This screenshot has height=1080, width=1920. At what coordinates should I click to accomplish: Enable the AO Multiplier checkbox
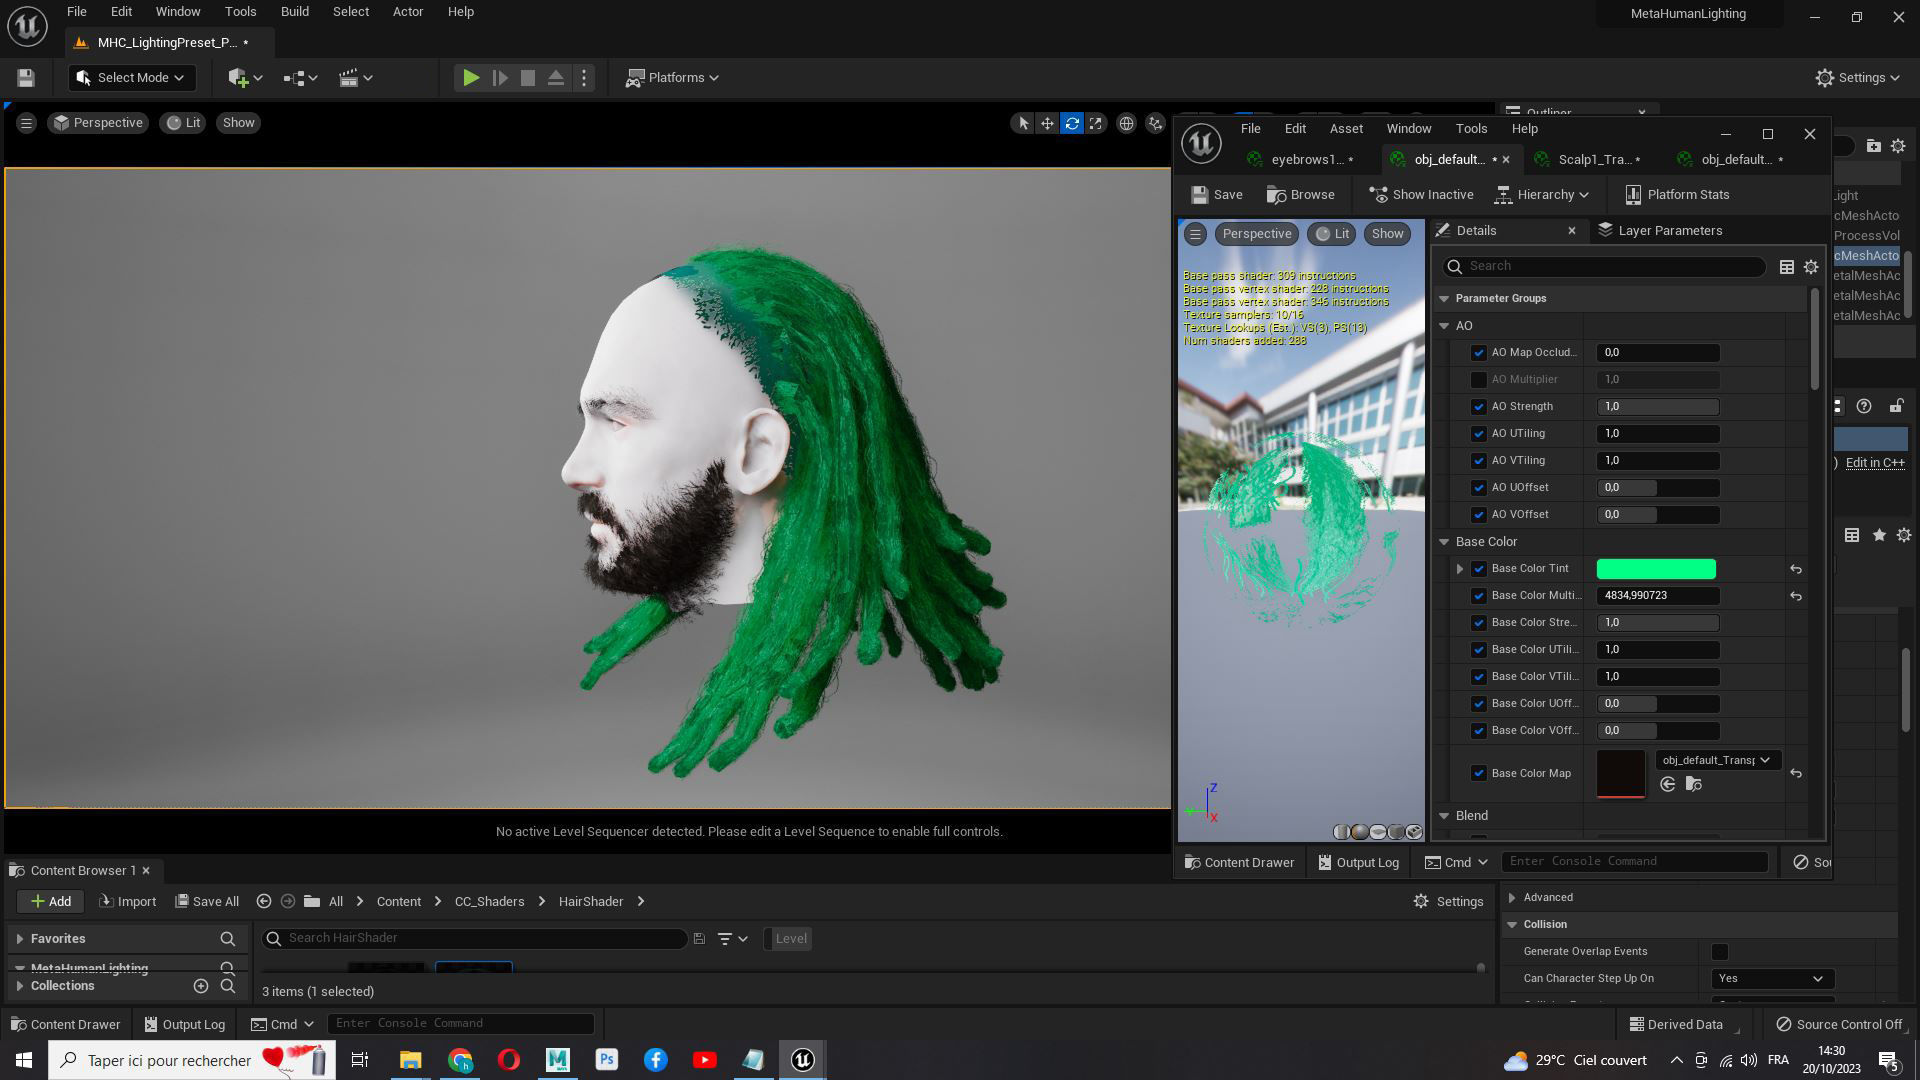click(x=1479, y=380)
